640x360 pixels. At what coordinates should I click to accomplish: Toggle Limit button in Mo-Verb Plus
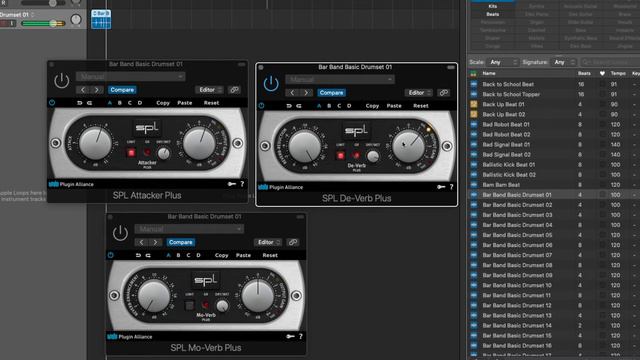[189, 305]
